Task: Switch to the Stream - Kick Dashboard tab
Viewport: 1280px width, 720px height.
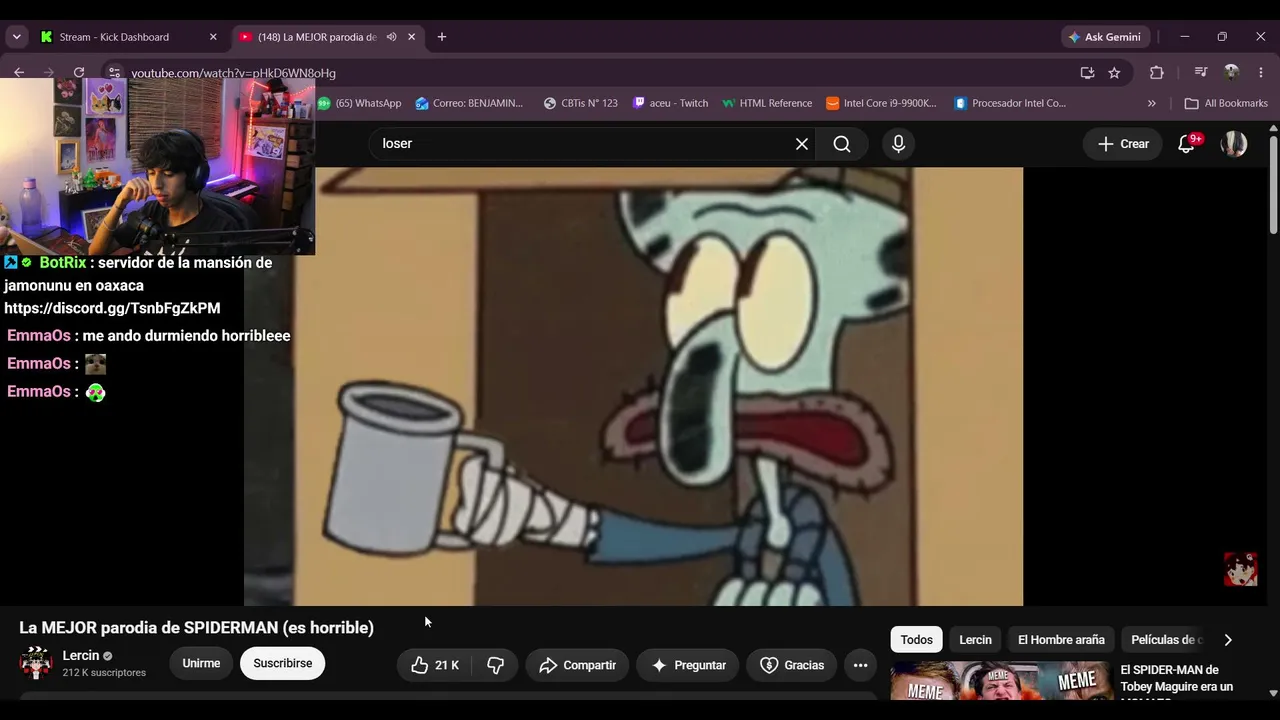Action: point(114,37)
